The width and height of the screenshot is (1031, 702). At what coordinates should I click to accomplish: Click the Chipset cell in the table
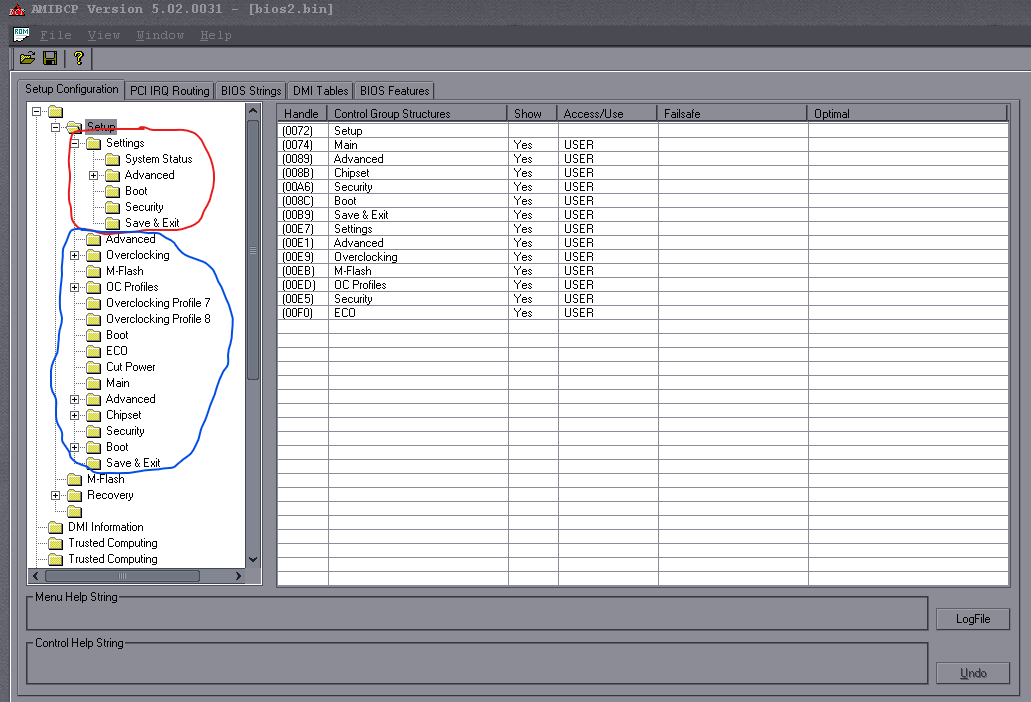[418, 173]
